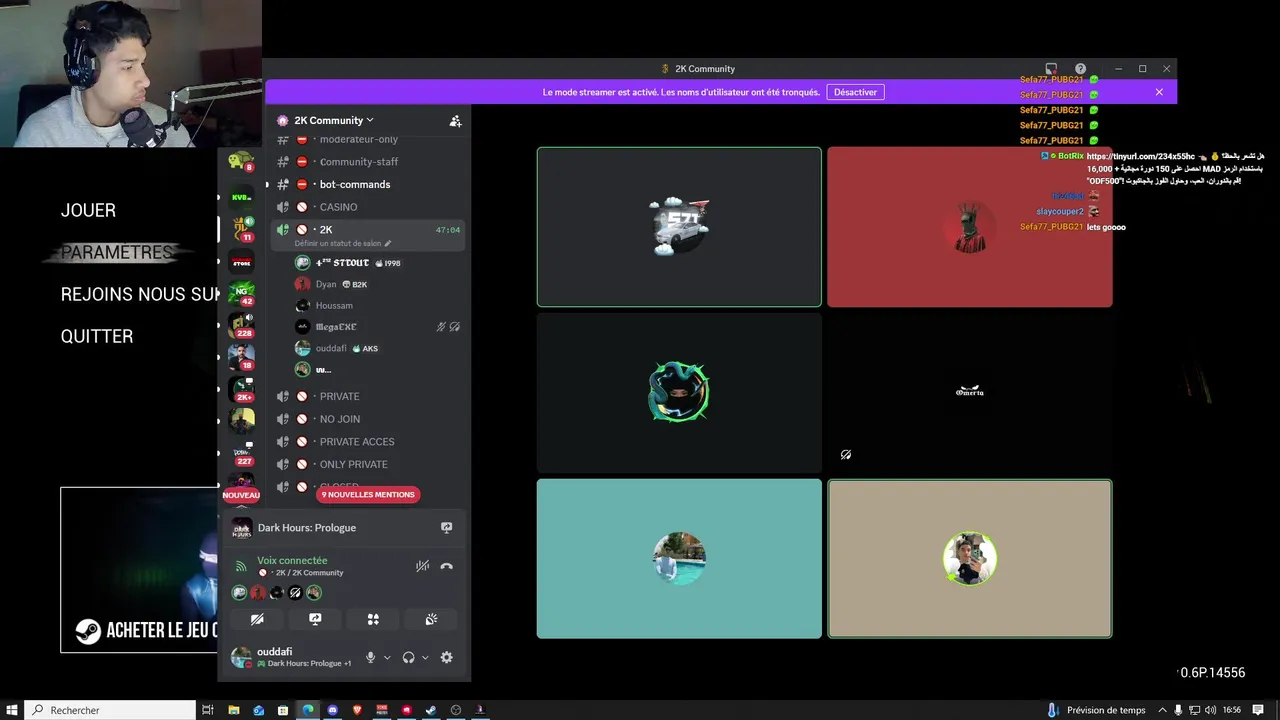Open the KVB server icon

point(241,197)
